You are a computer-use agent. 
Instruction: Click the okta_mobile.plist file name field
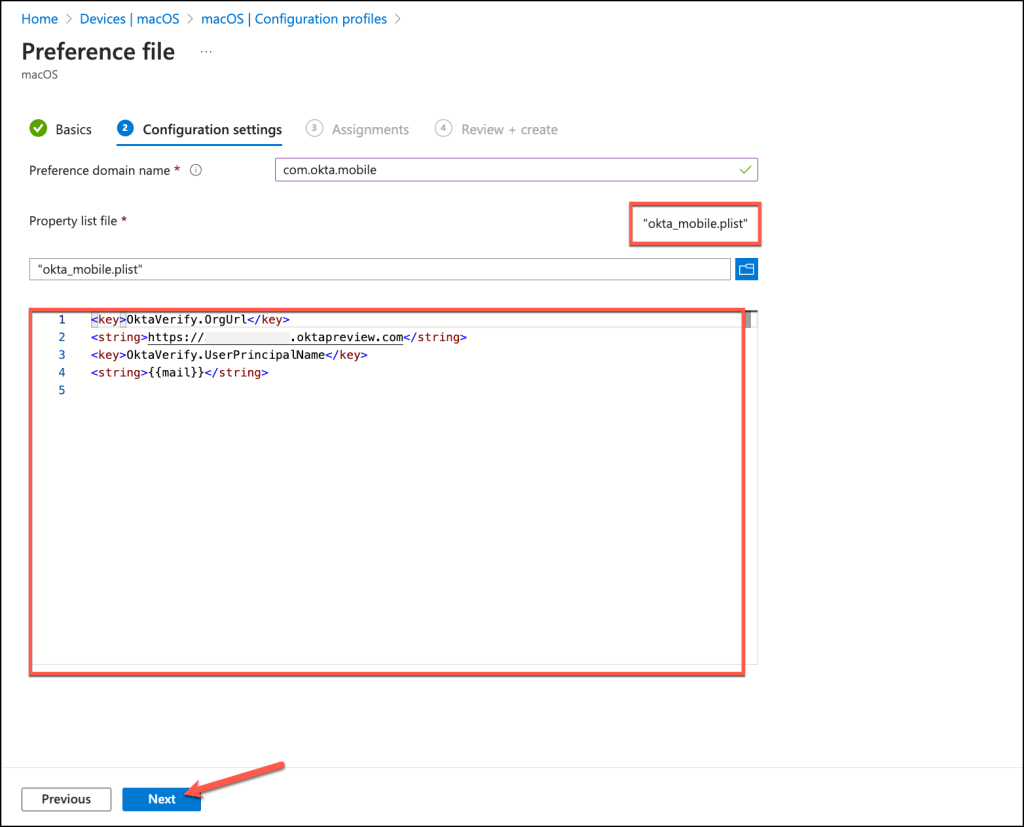click(x=380, y=270)
